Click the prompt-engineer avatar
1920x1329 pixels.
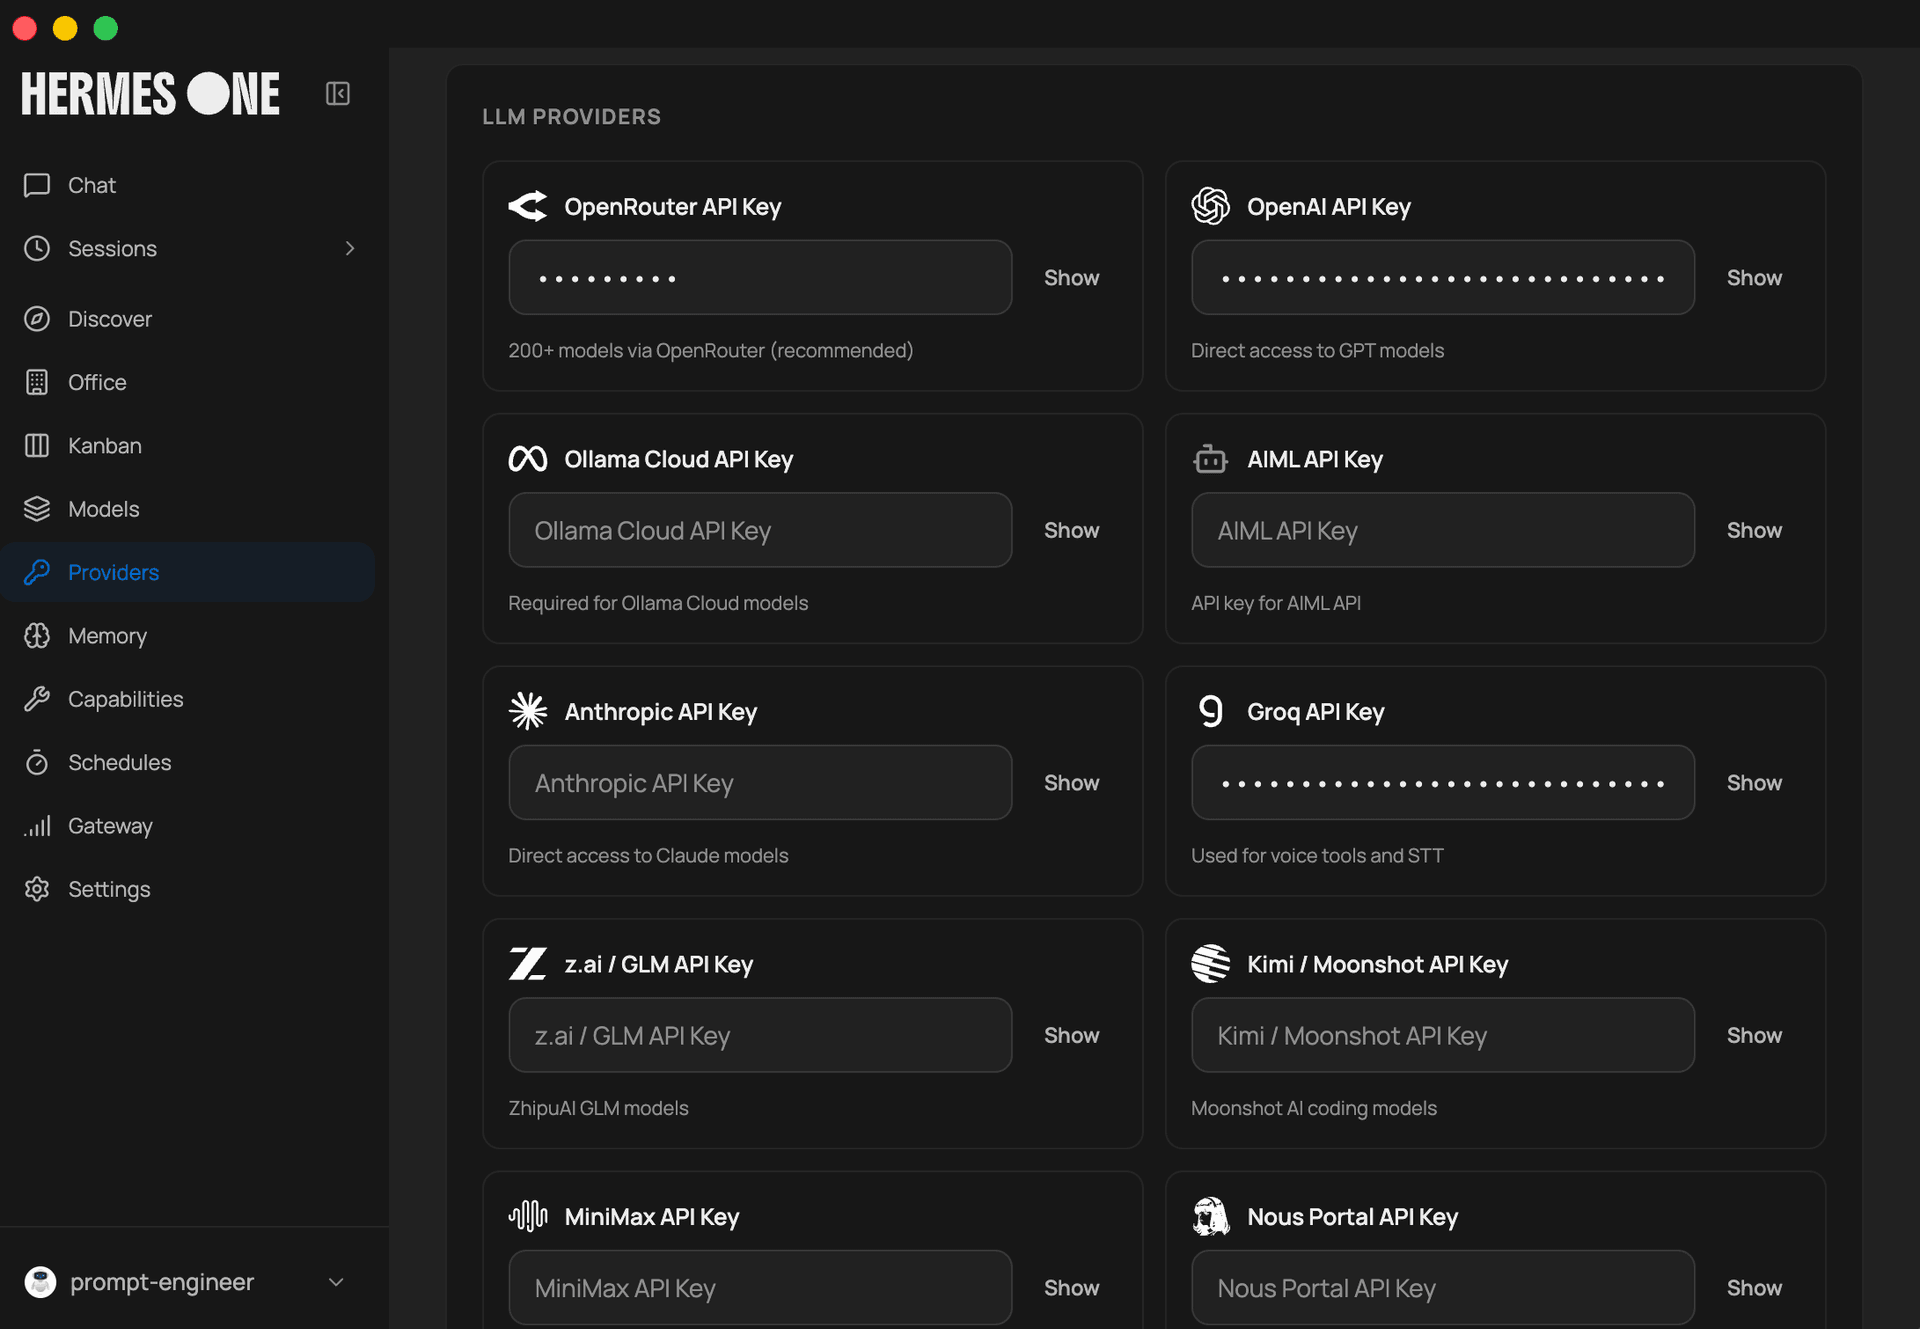tap(40, 1282)
